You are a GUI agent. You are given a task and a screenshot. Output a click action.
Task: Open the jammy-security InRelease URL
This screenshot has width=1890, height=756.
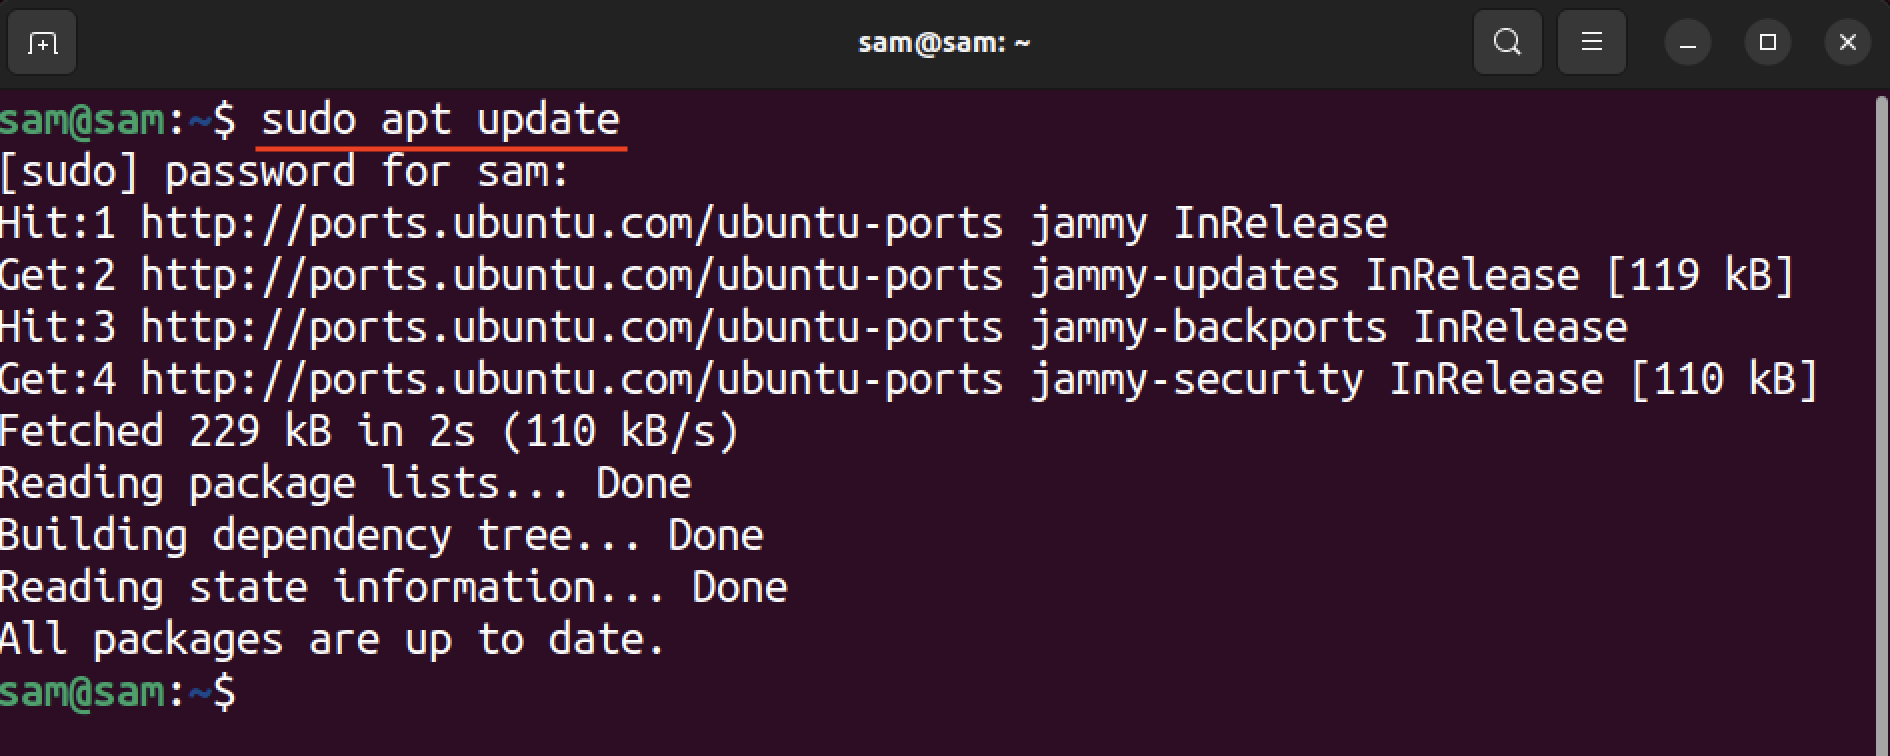pos(570,378)
